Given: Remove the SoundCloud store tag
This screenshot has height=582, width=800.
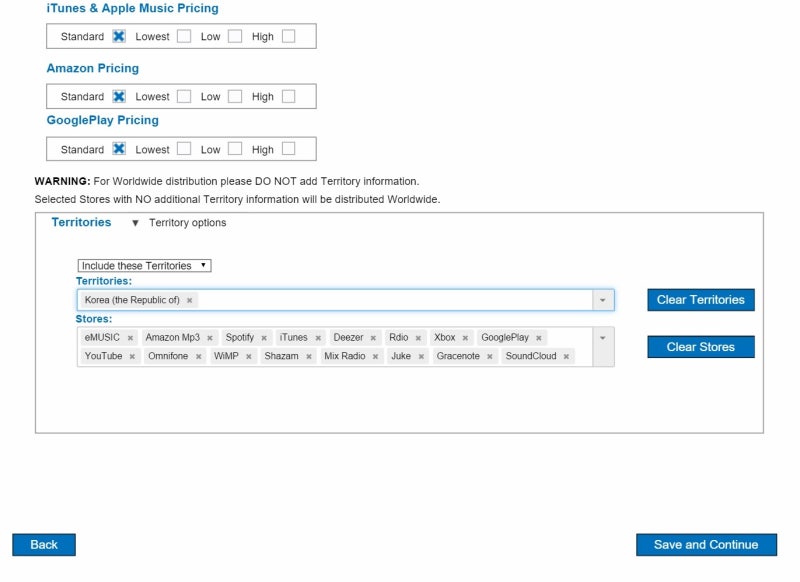Looking at the screenshot, I should (x=566, y=357).
